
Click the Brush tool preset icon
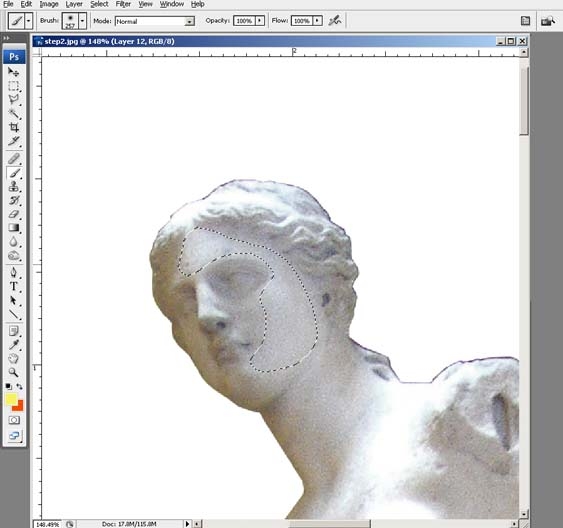(x=16, y=20)
